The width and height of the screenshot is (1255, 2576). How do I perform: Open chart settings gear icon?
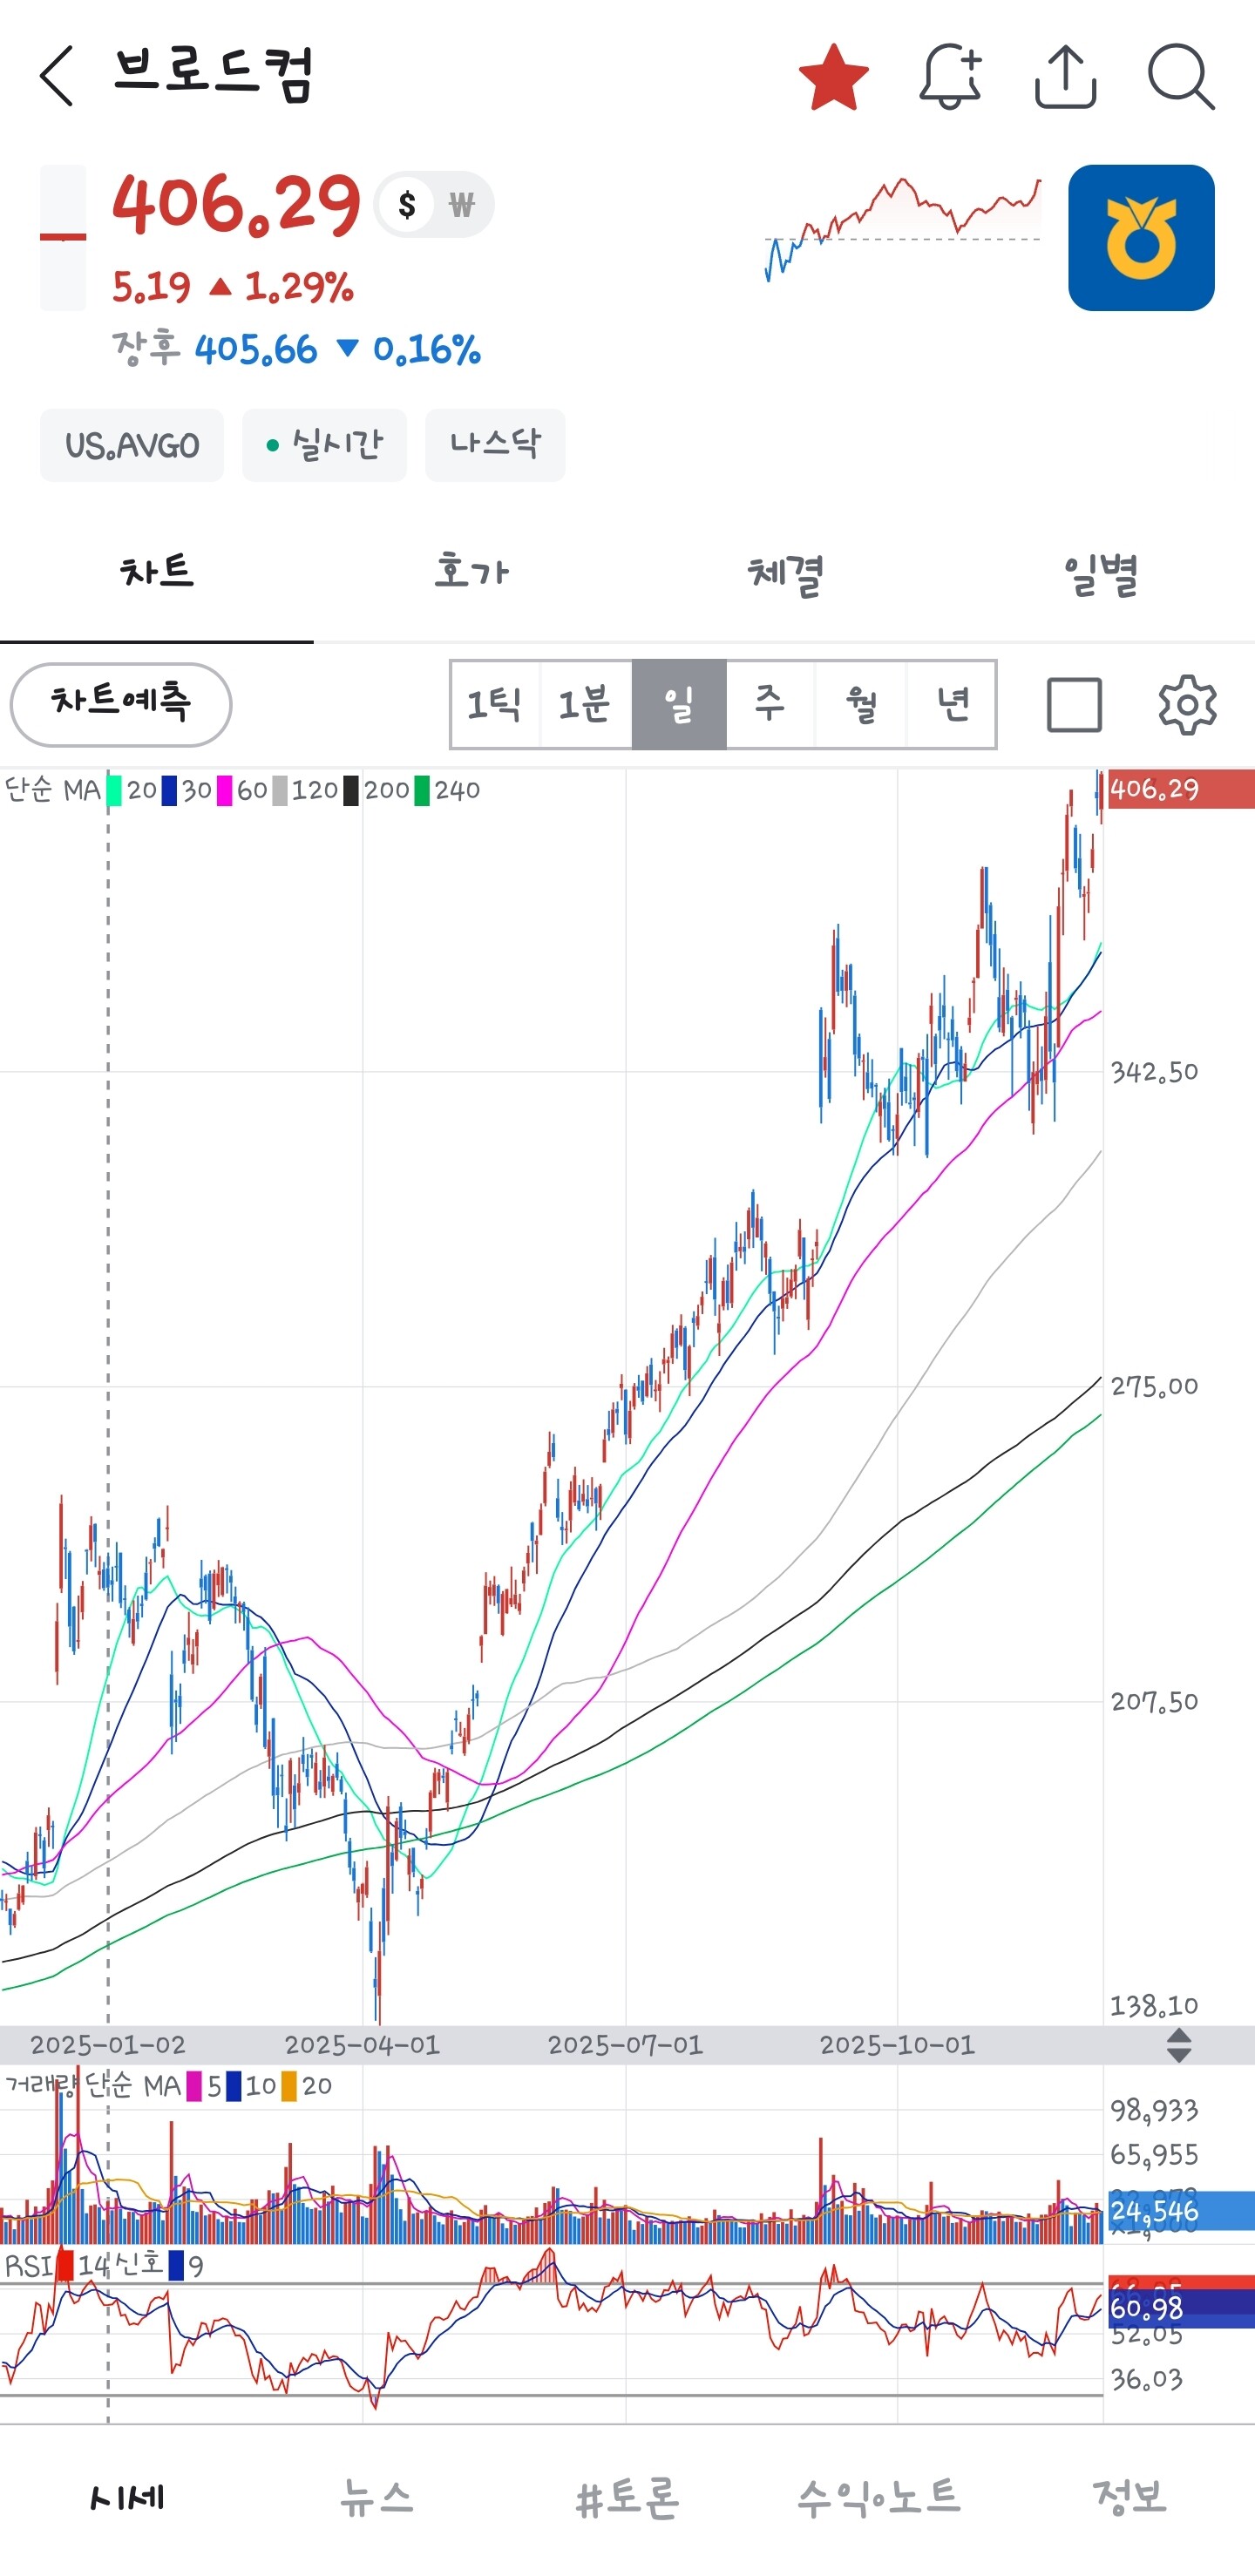click(x=1187, y=705)
